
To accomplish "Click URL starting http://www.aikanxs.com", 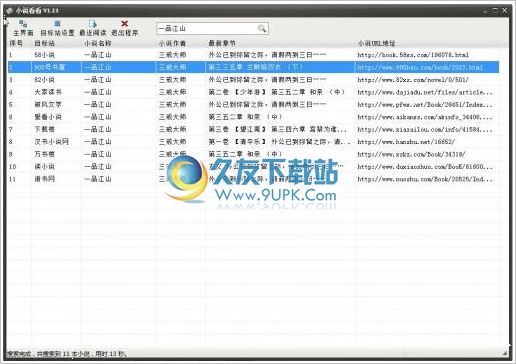I will point(425,117).
